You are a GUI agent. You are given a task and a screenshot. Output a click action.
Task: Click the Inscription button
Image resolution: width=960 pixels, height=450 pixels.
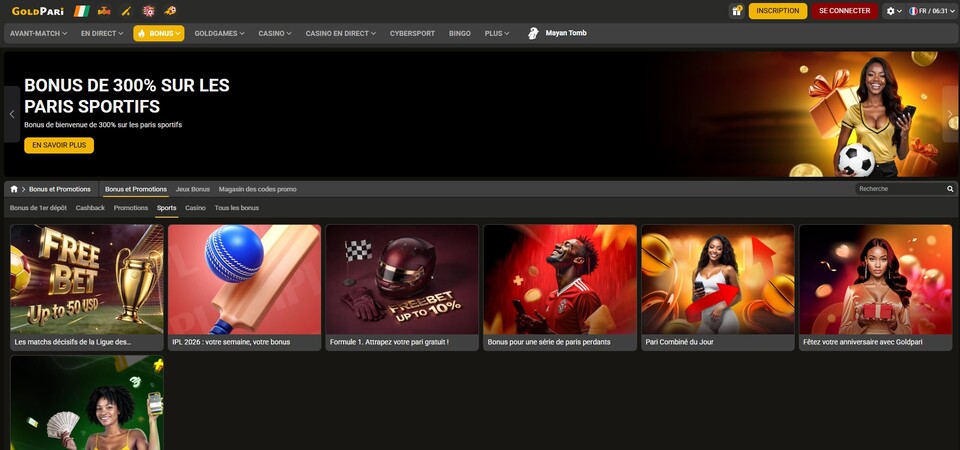pyautogui.click(x=778, y=11)
